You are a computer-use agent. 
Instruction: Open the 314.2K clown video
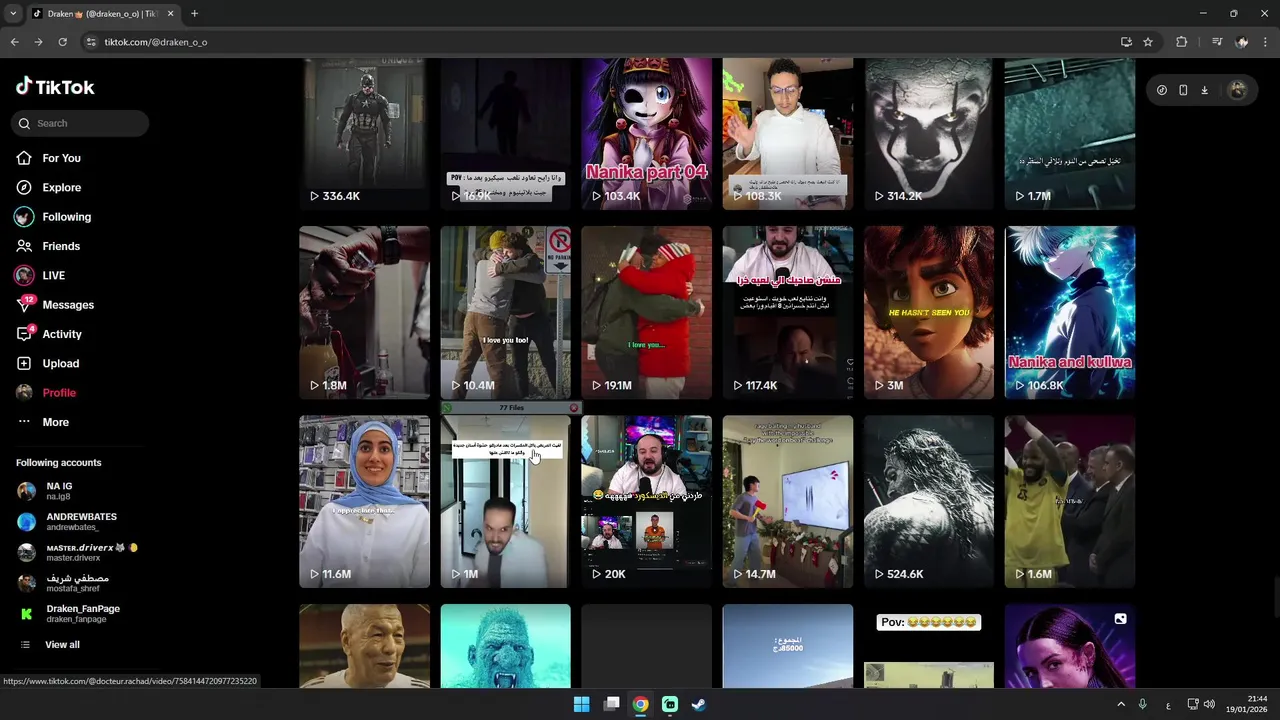pyautogui.click(x=928, y=134)
